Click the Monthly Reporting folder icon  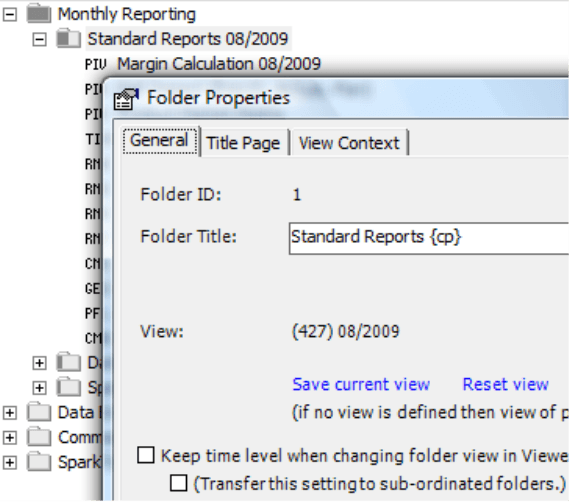point(39,14)
